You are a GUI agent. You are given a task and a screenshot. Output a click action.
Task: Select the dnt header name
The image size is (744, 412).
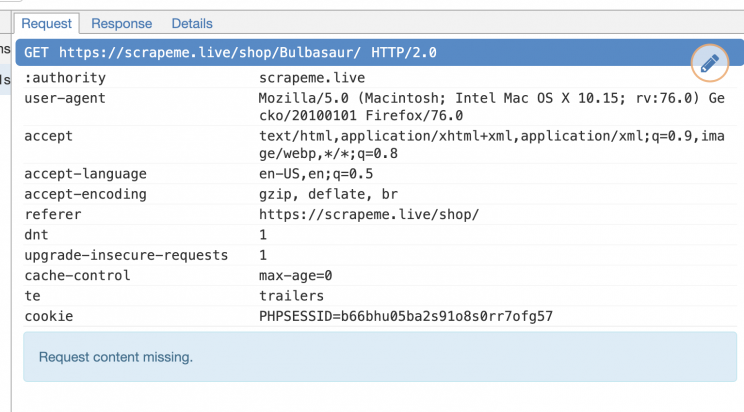coord(36,235)
